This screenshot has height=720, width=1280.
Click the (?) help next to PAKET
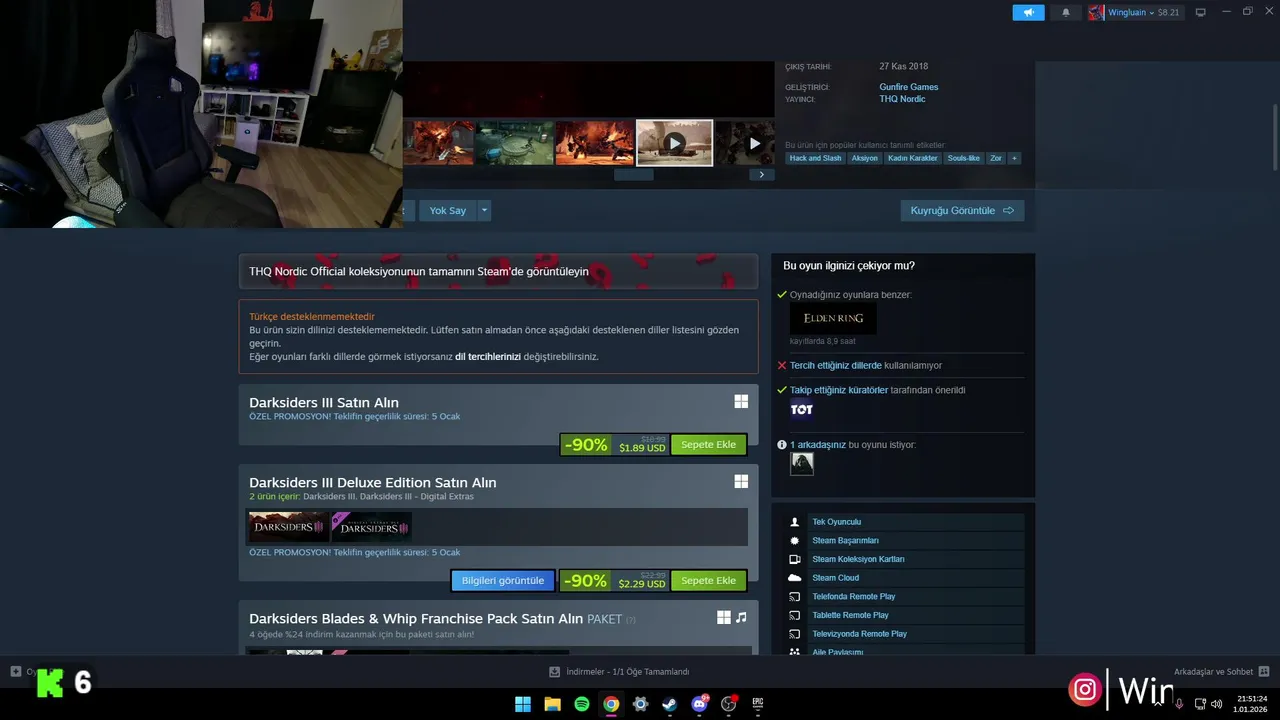pyautogui.click(x=630, y=620)
